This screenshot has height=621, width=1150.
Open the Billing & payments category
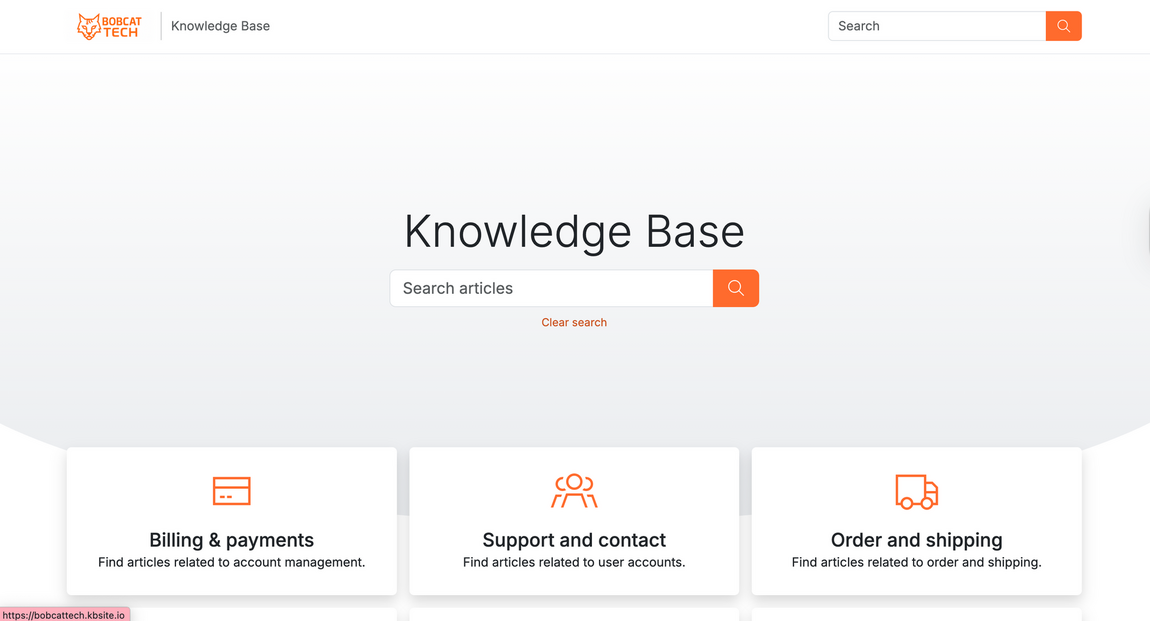231,521
